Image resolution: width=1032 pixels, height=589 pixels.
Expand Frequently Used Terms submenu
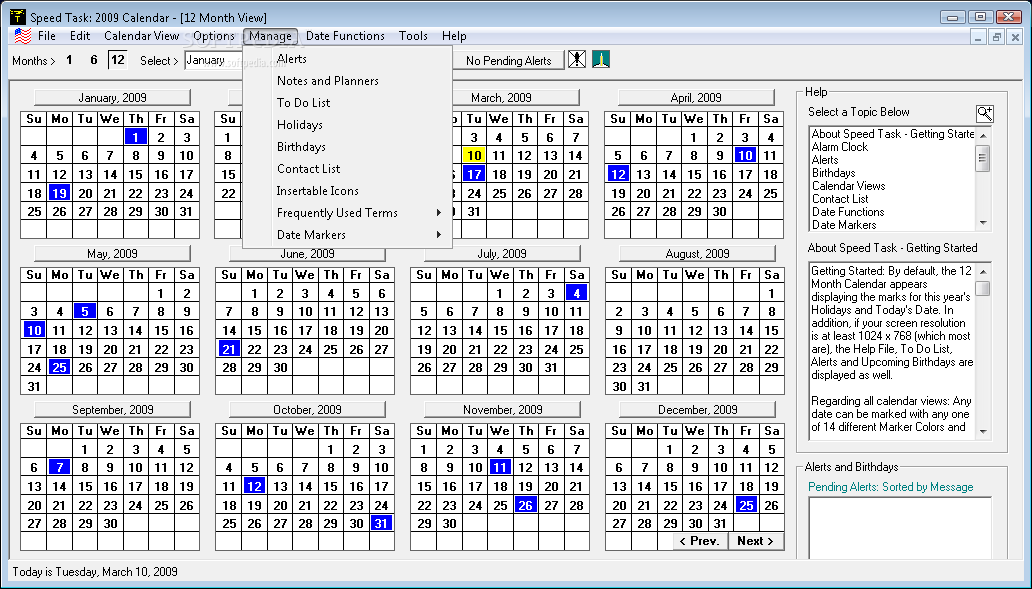[348, 213]
